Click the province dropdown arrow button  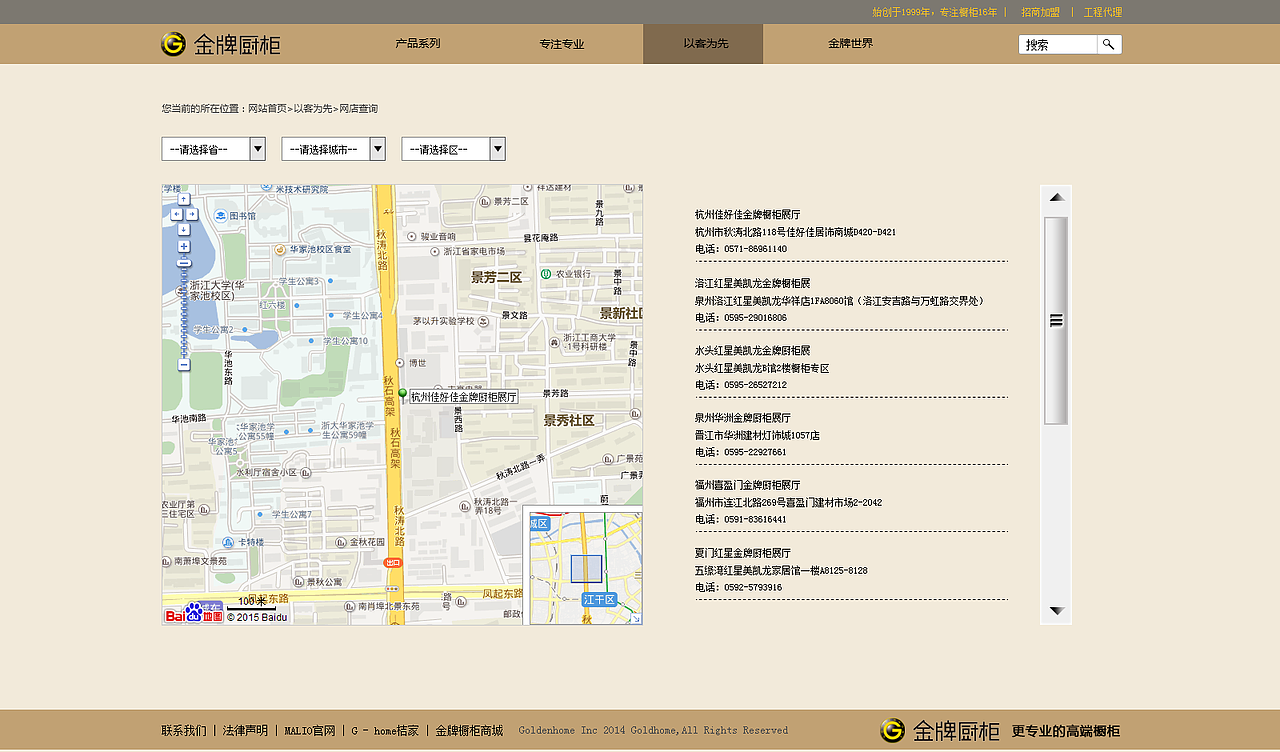(x=258, y=149)
